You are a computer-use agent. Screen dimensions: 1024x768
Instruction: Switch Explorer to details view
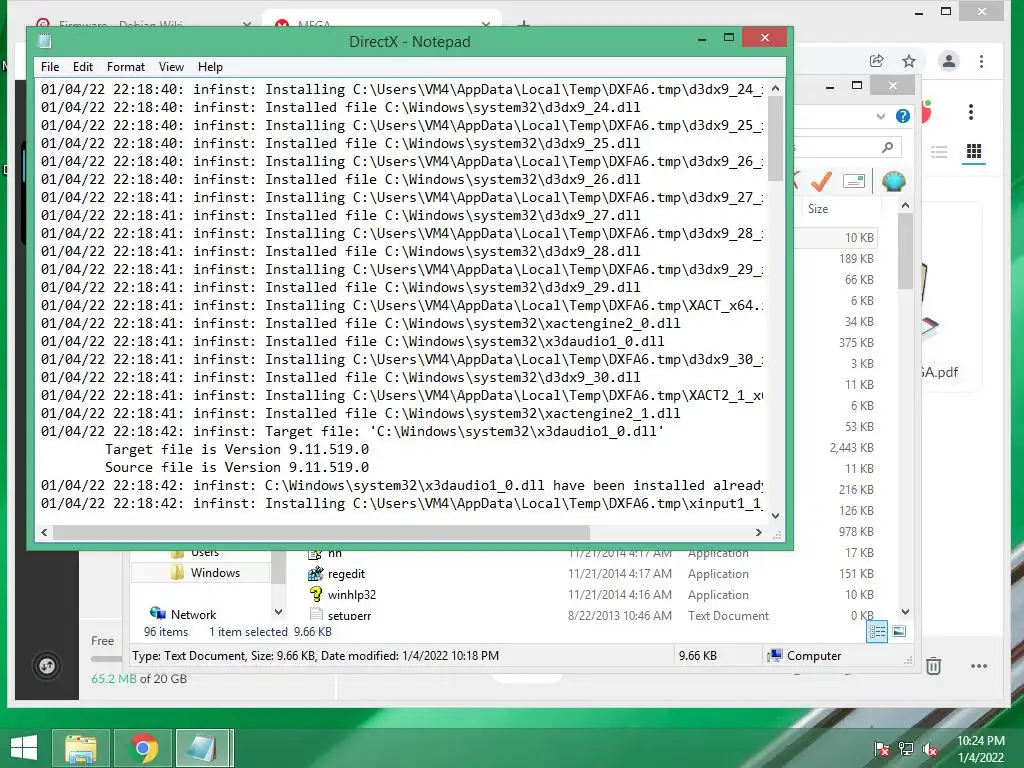tap(877, 632)
